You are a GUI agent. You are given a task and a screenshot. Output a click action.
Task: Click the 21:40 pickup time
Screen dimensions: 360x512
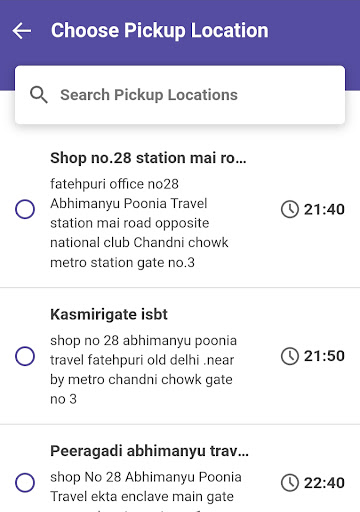324,209
